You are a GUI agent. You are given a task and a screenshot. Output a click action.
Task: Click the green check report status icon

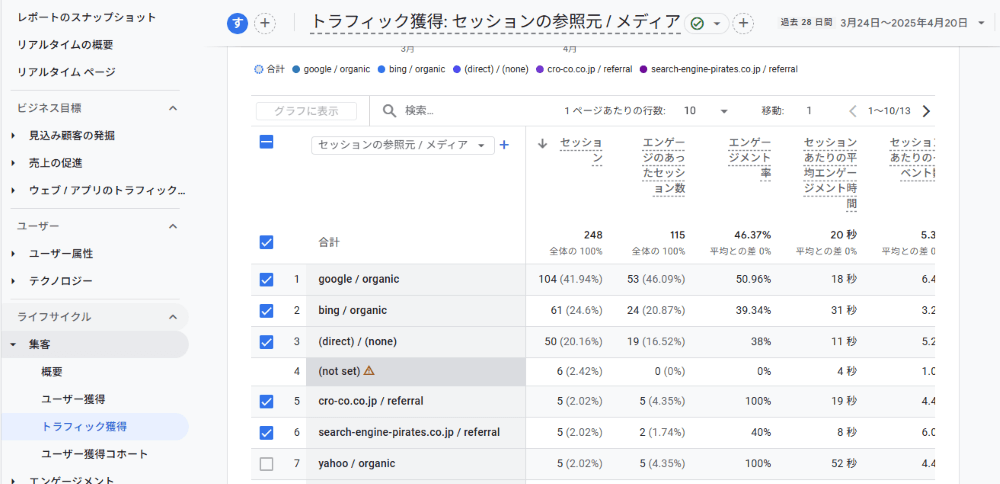point(698,24)
